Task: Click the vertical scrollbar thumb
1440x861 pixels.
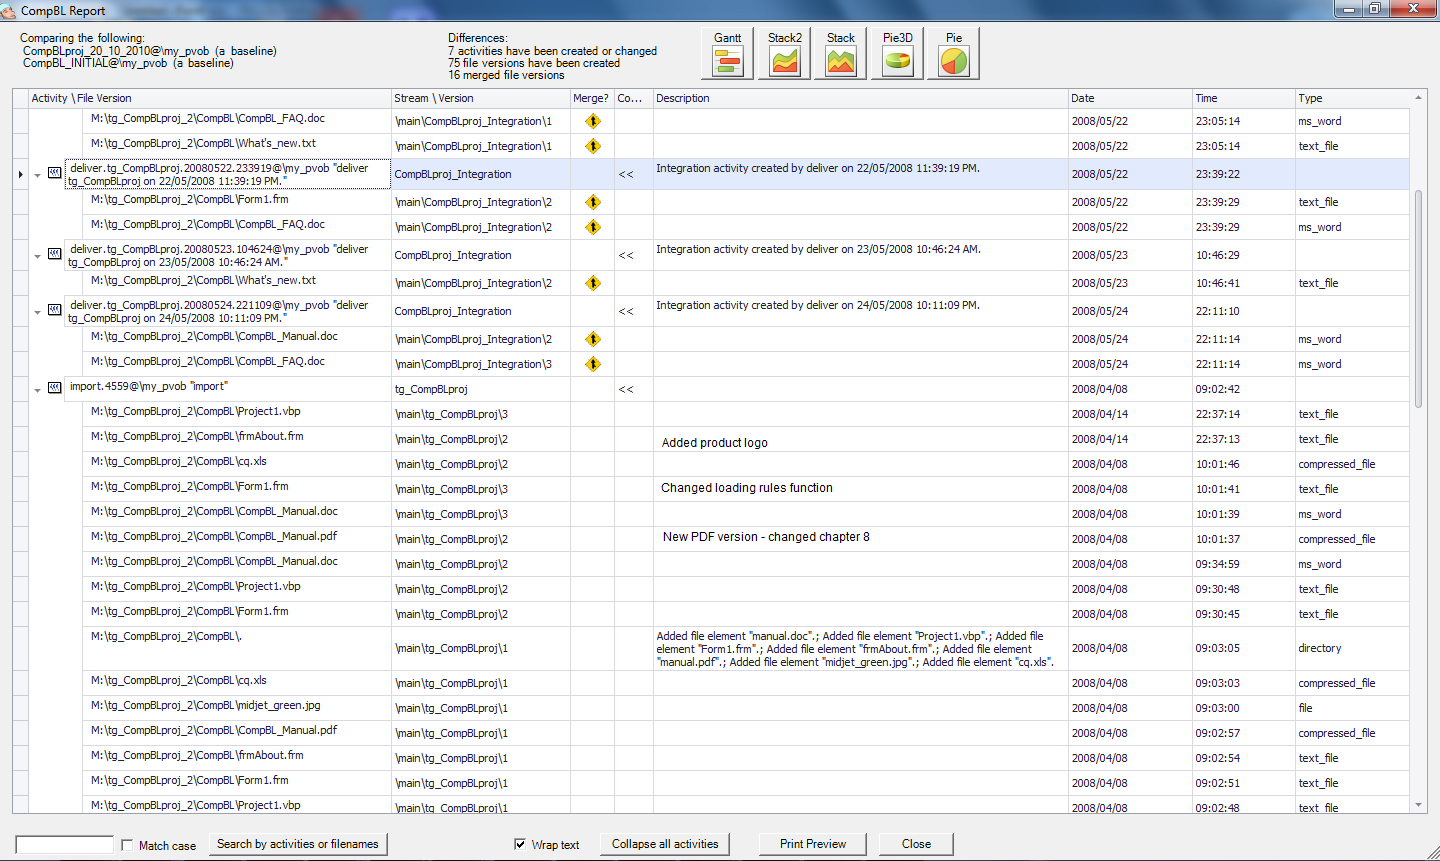Action: tap(1418, 298)
